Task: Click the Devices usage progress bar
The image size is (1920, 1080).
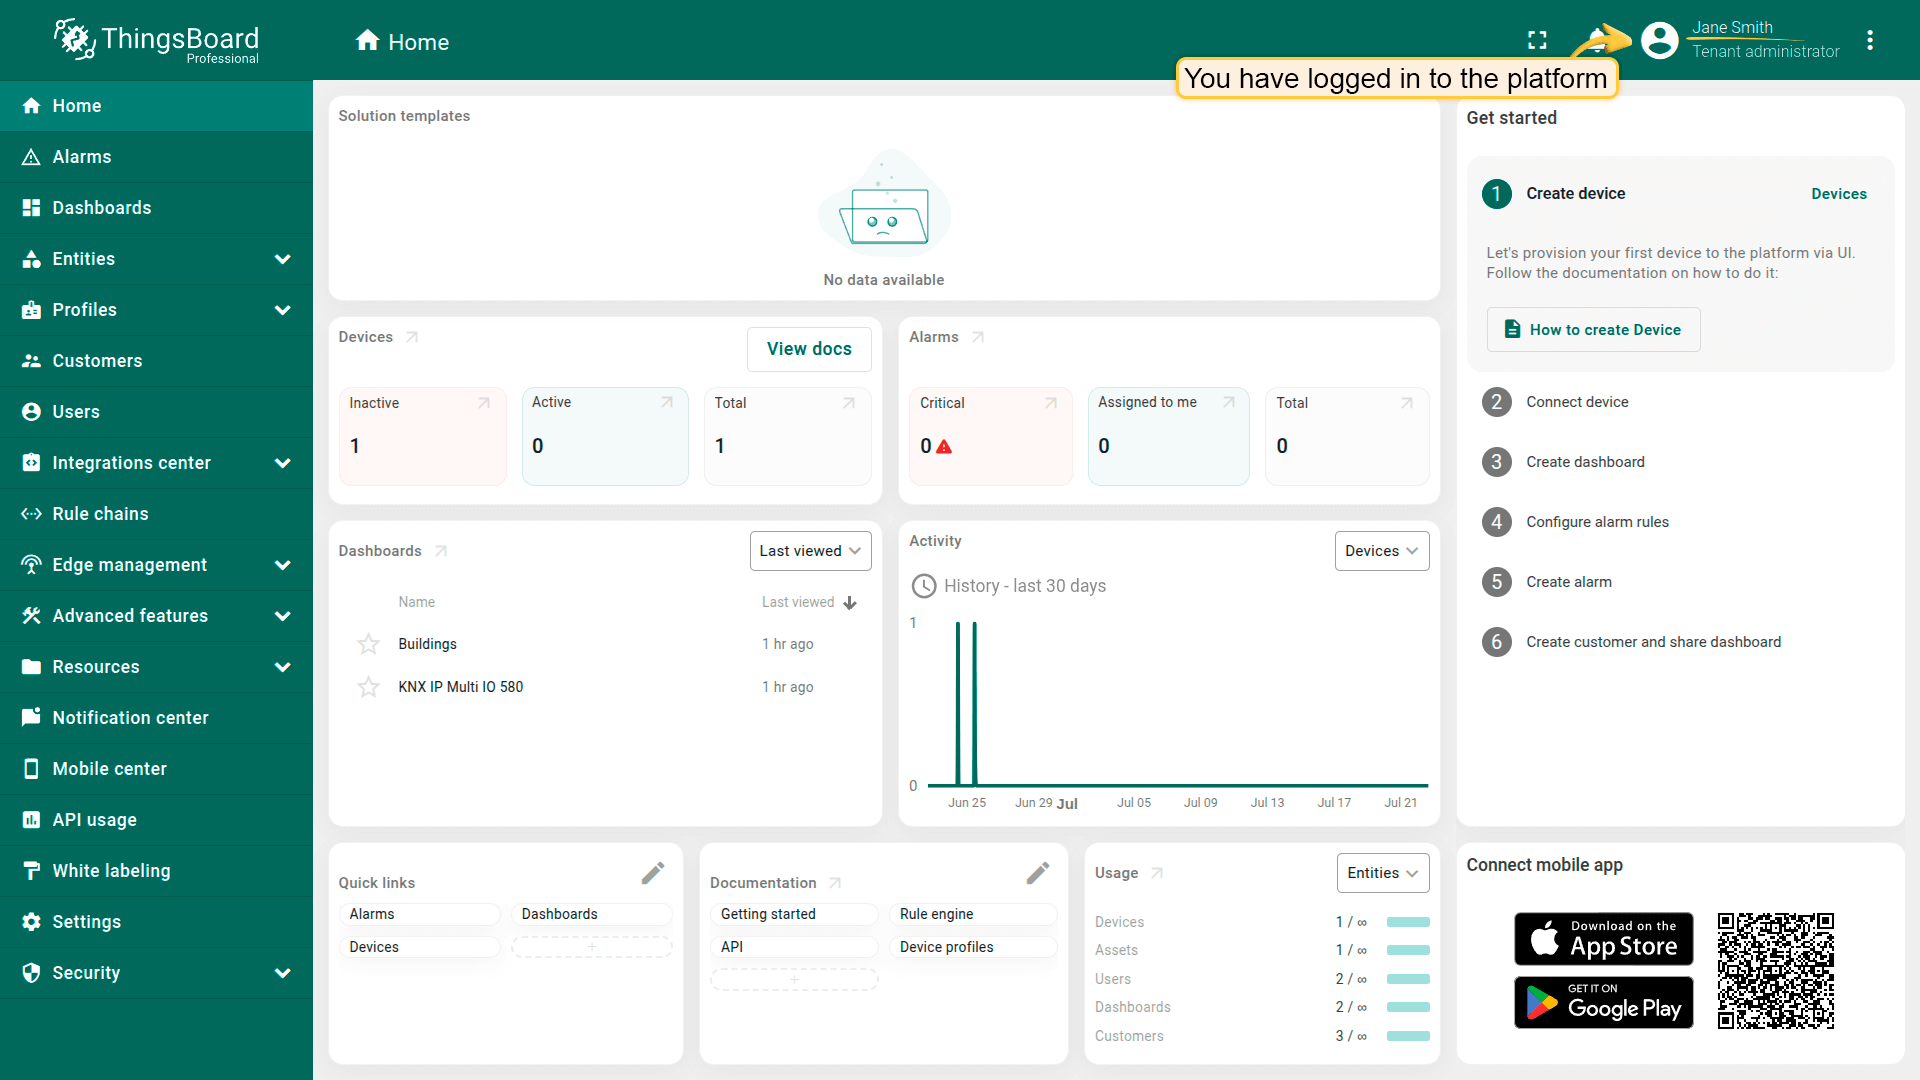Action: tap(1408, 922)
